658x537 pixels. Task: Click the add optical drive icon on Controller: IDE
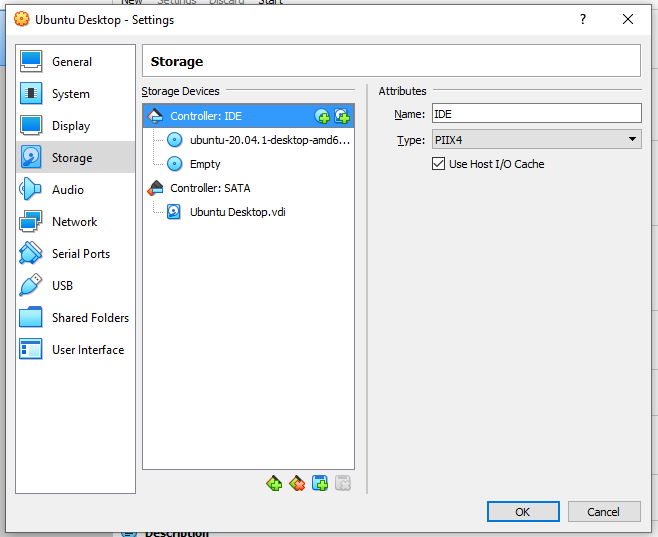coord(322,116)
